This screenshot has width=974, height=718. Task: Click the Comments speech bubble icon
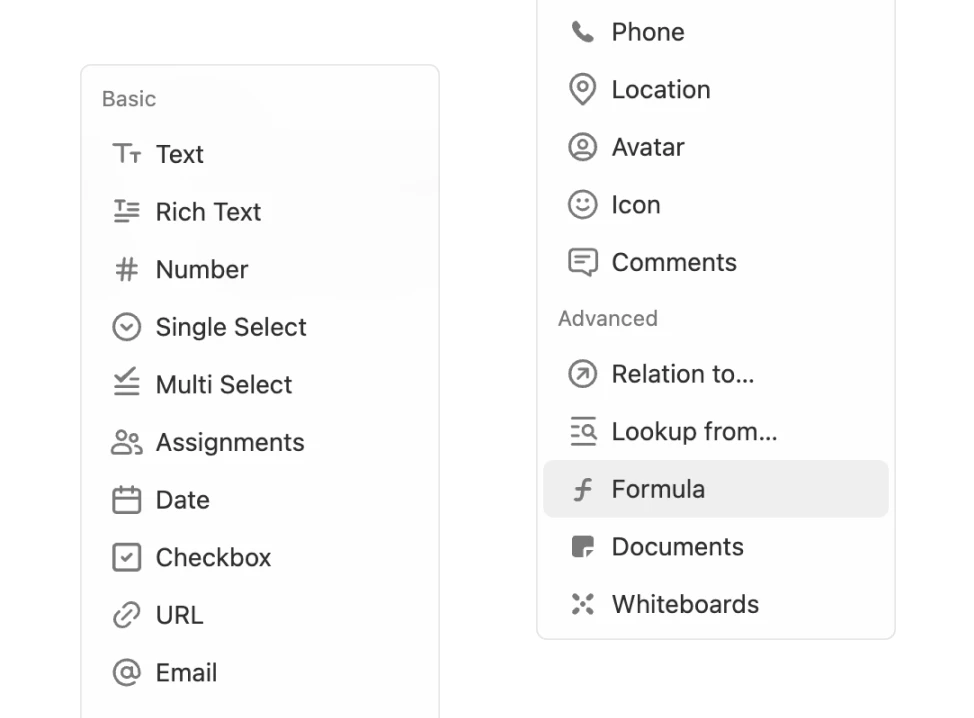583,262
